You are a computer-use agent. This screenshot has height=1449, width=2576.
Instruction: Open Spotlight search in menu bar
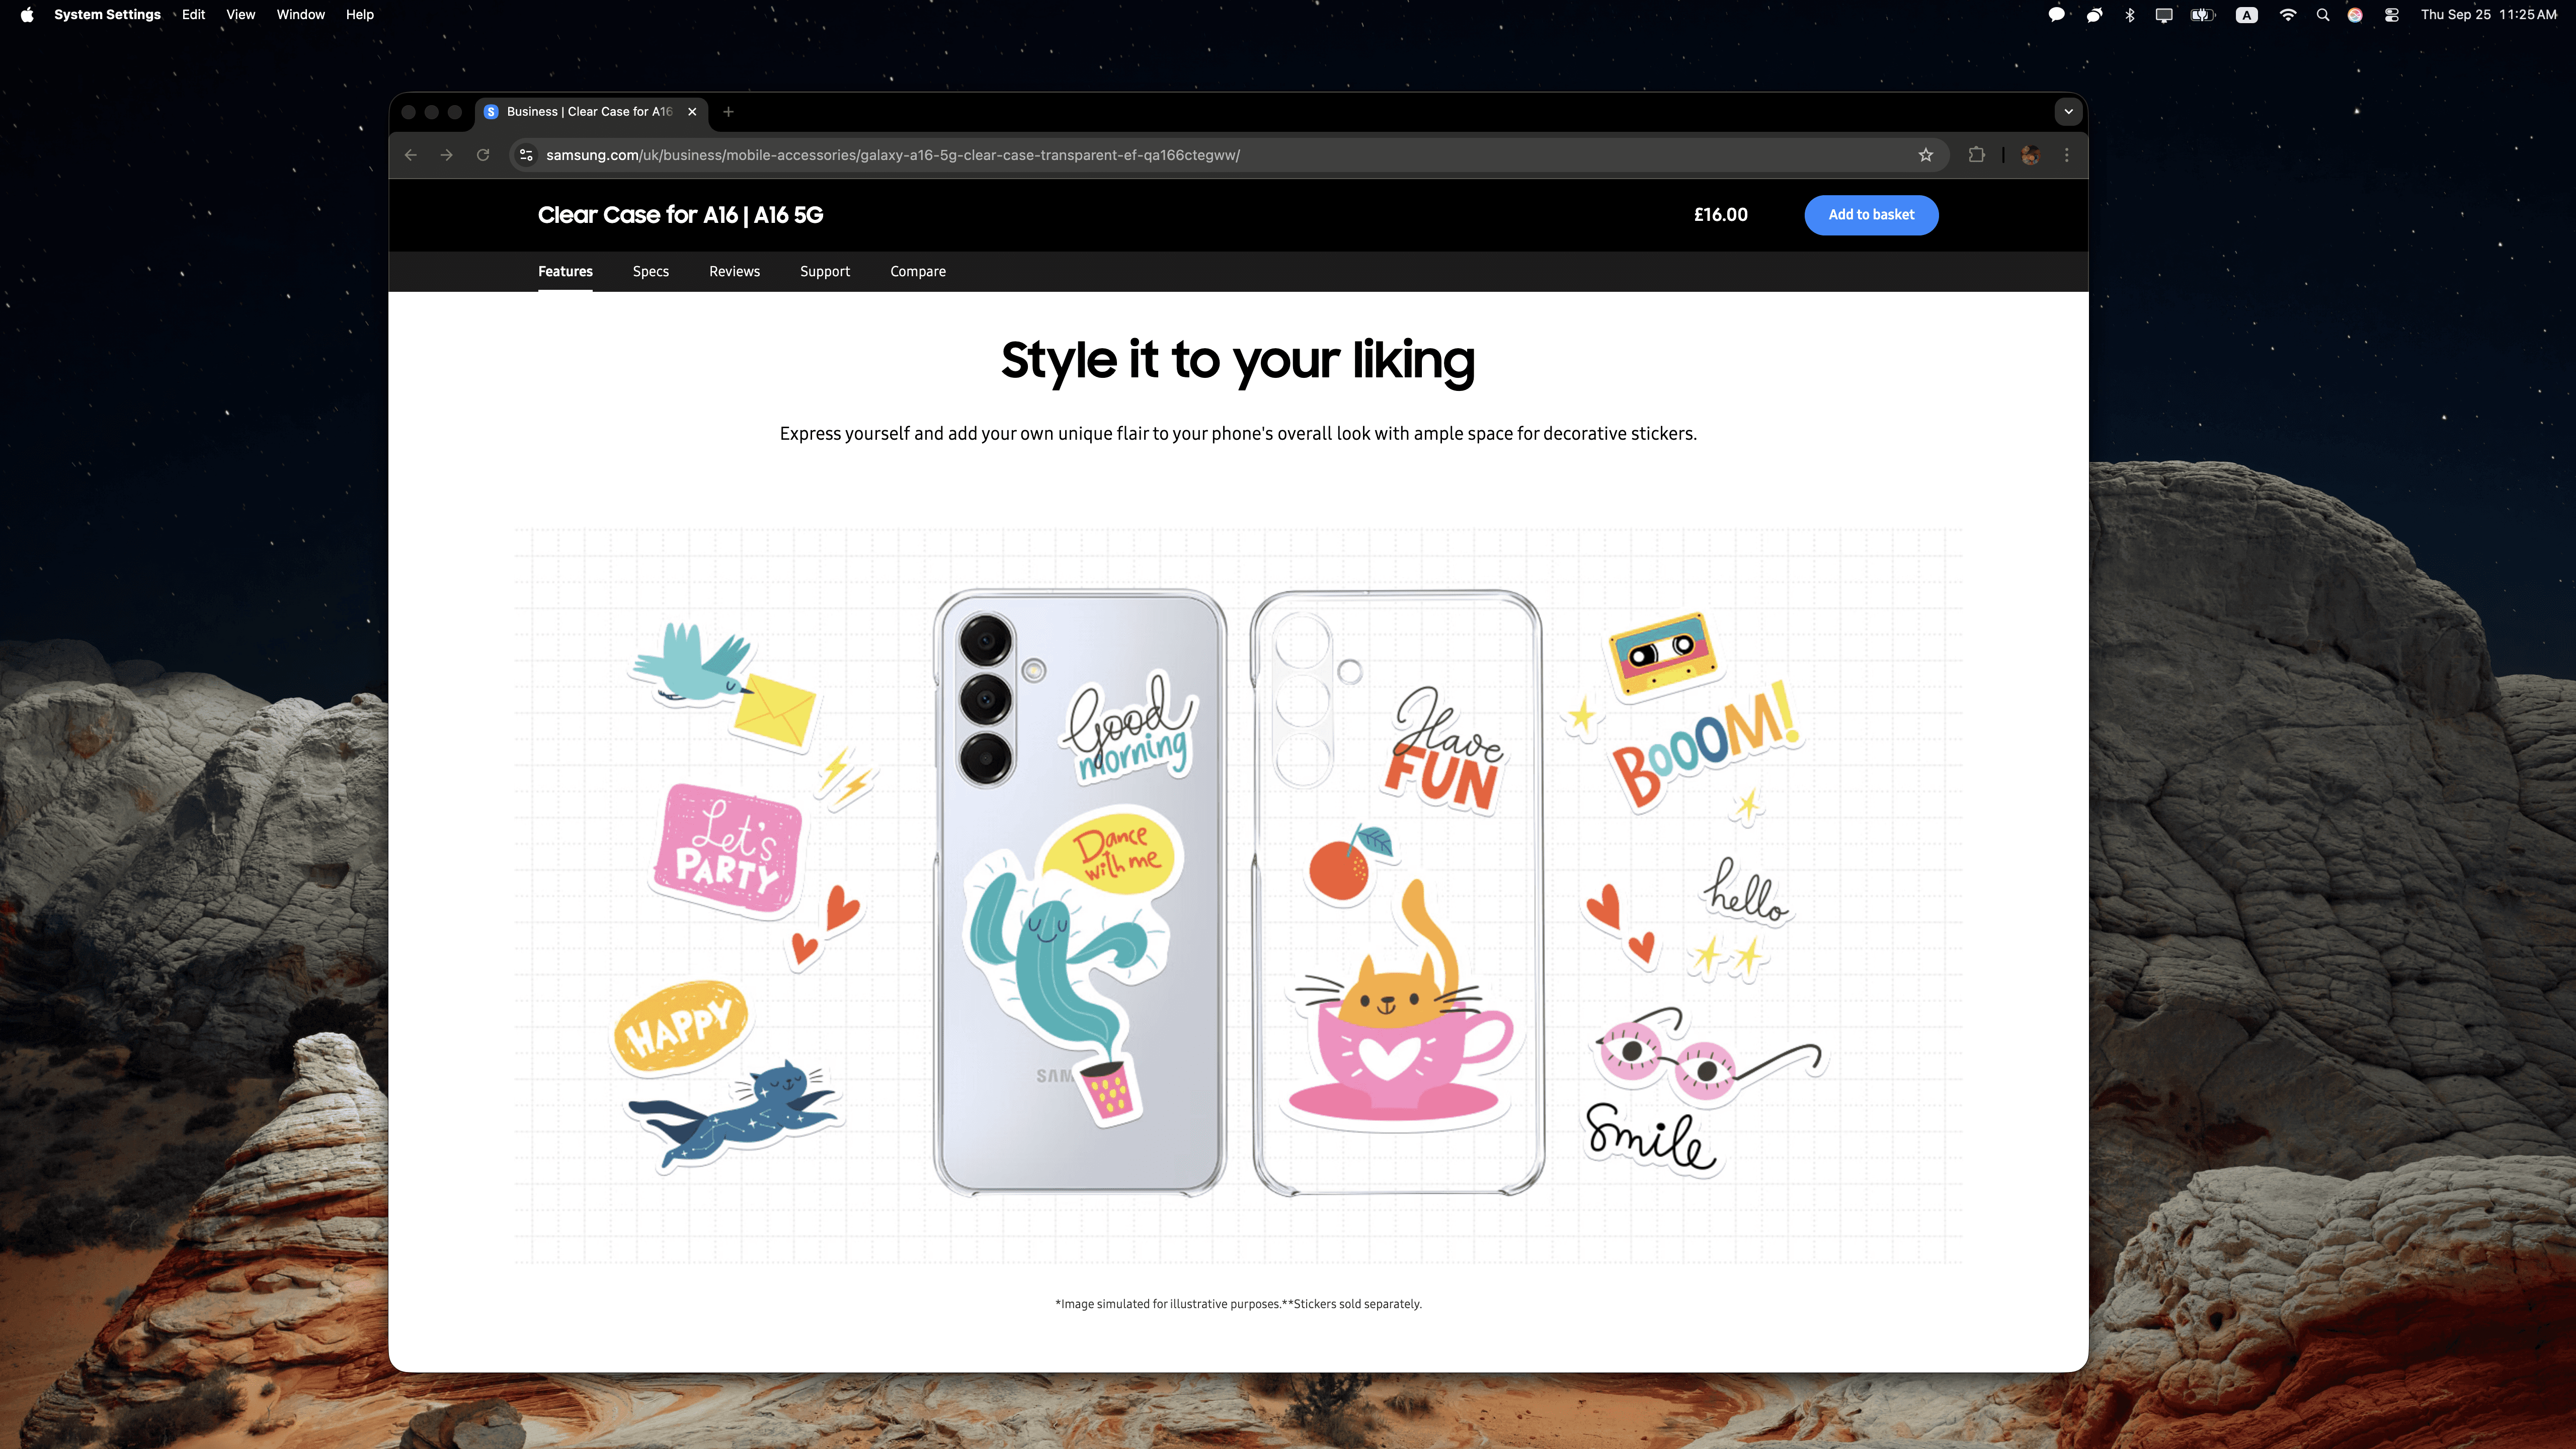point(2322,15)
